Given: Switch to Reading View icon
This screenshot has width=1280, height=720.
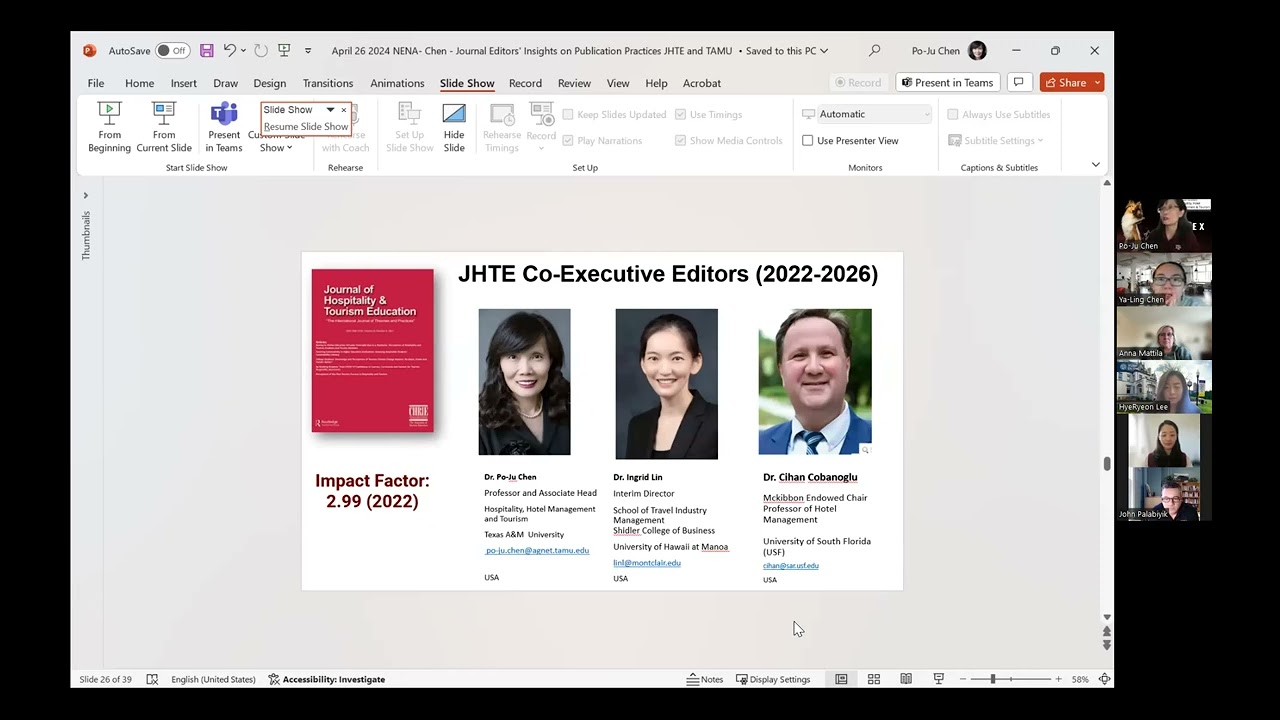Looking at the screenshot, I should click(906, 679).
